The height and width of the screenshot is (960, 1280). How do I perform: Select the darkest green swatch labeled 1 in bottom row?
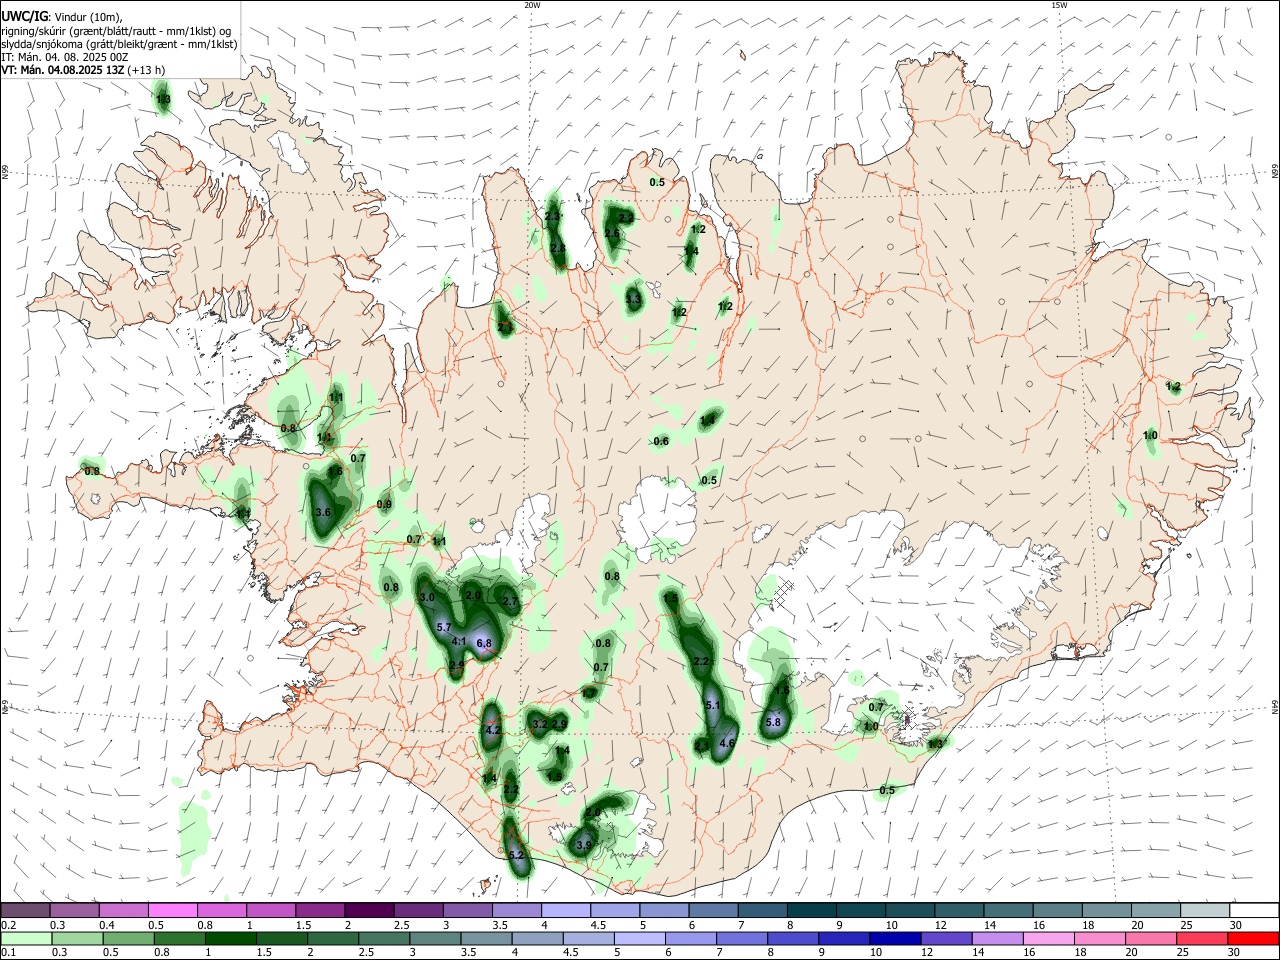coord(231,938)
